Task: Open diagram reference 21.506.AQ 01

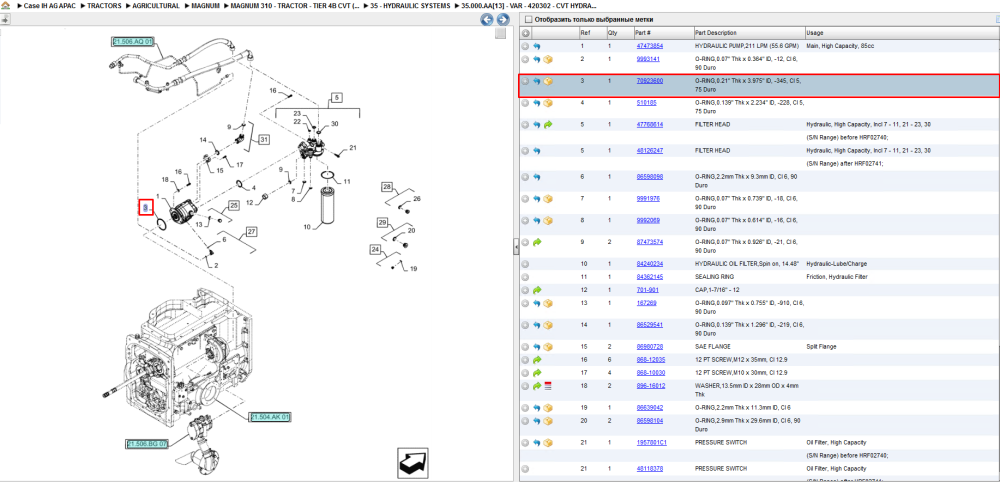Action: [133, 41]
